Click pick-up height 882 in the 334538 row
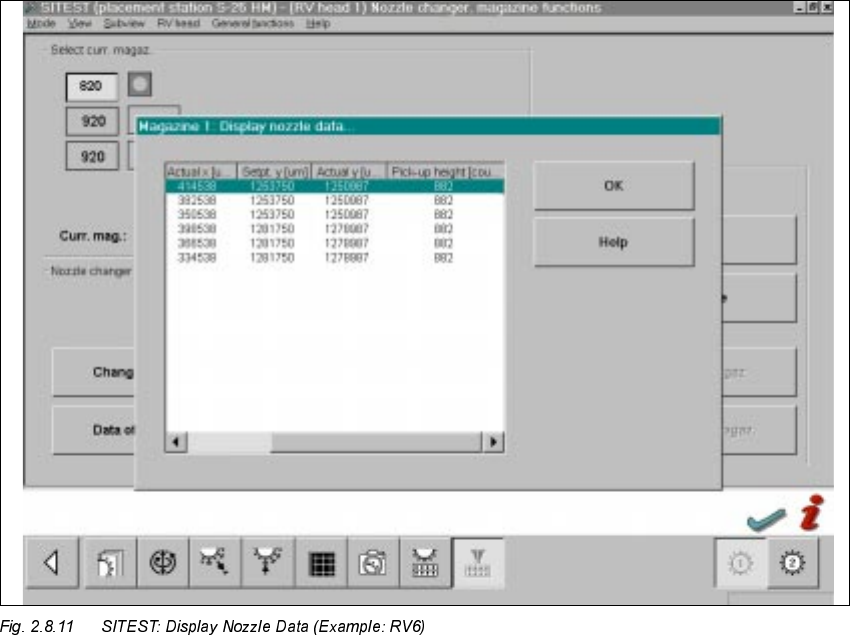850x635 pixels. (x=443, y=258)
